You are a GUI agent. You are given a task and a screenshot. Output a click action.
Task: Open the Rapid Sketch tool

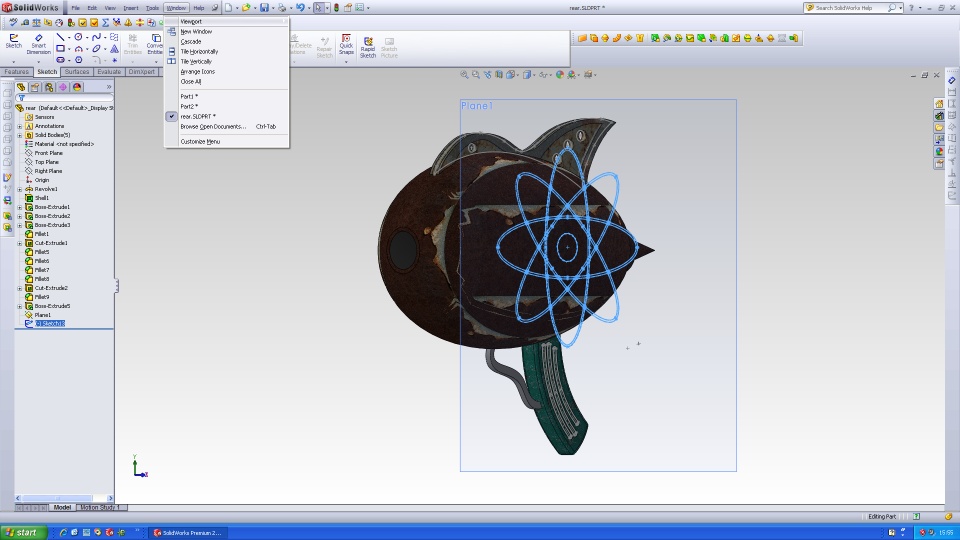pos(368,48)
